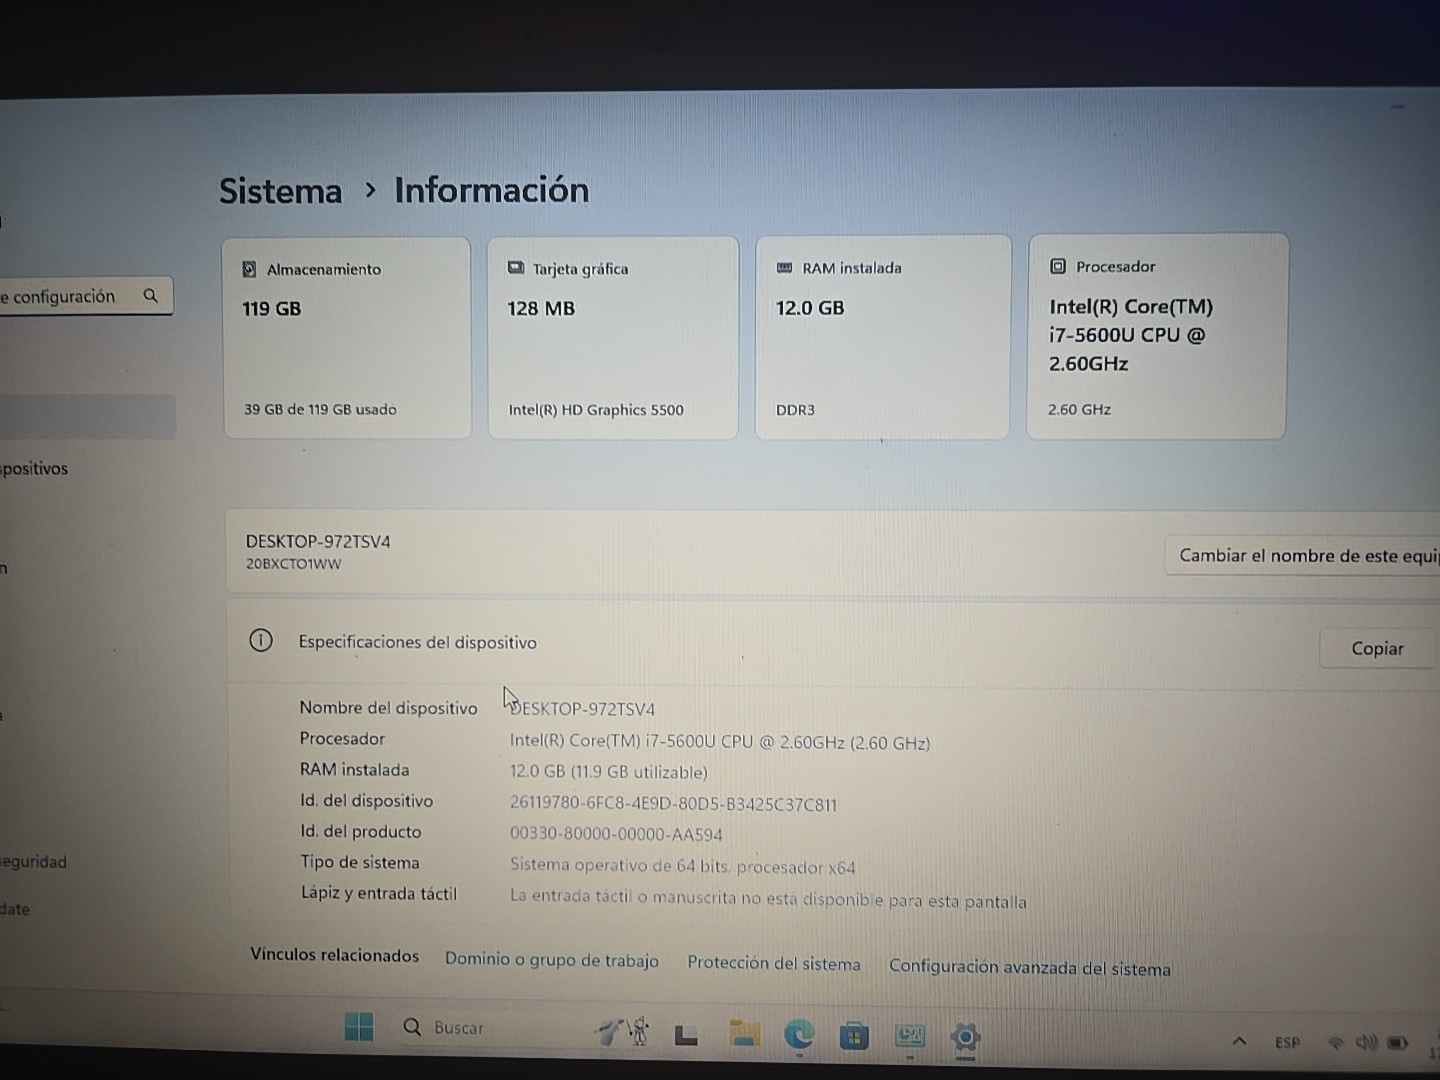Click the Tarjeta gráfica display icon
The height and width of the screenshot is (1080, 1440).
[x=516, y=268]
